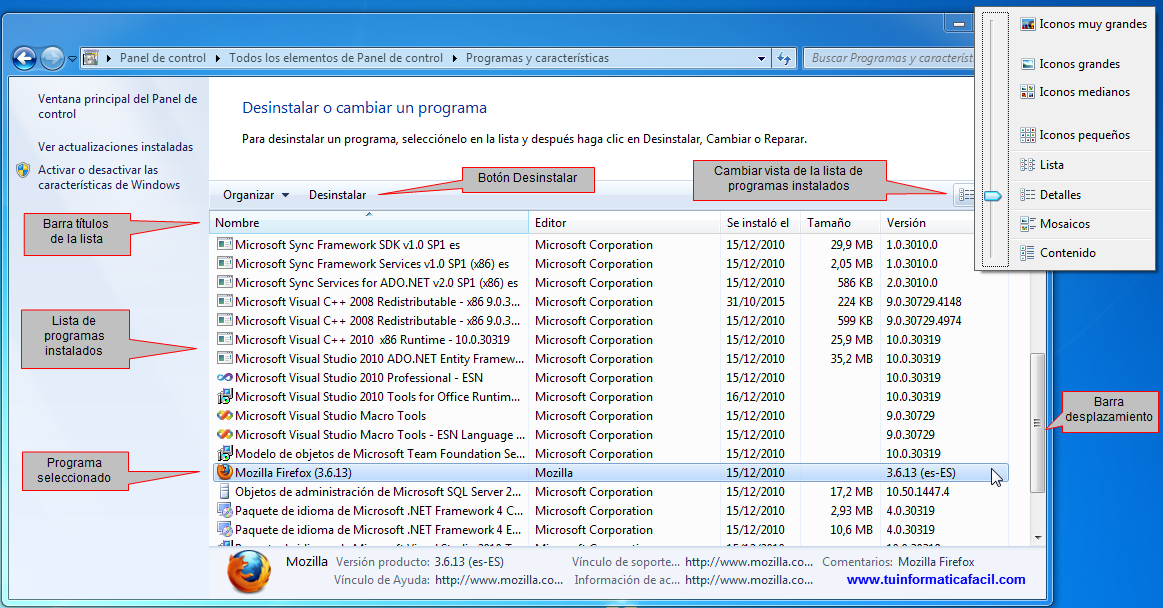Open Vínculo de soporte mozilla URL
Viewport: 1163px width, 608px height.
[x=748, y=562]
